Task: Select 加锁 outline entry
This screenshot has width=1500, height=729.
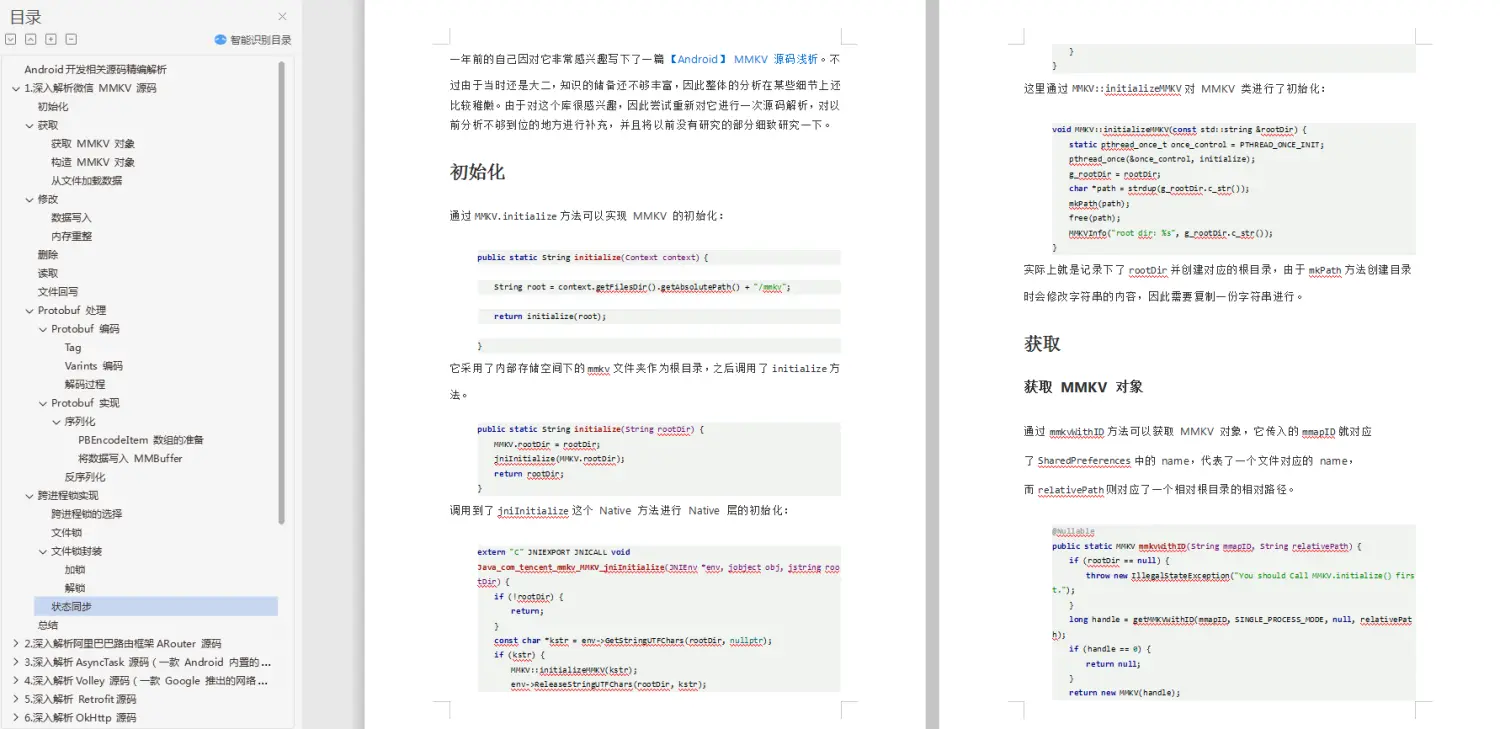Action: coord(75,570)
